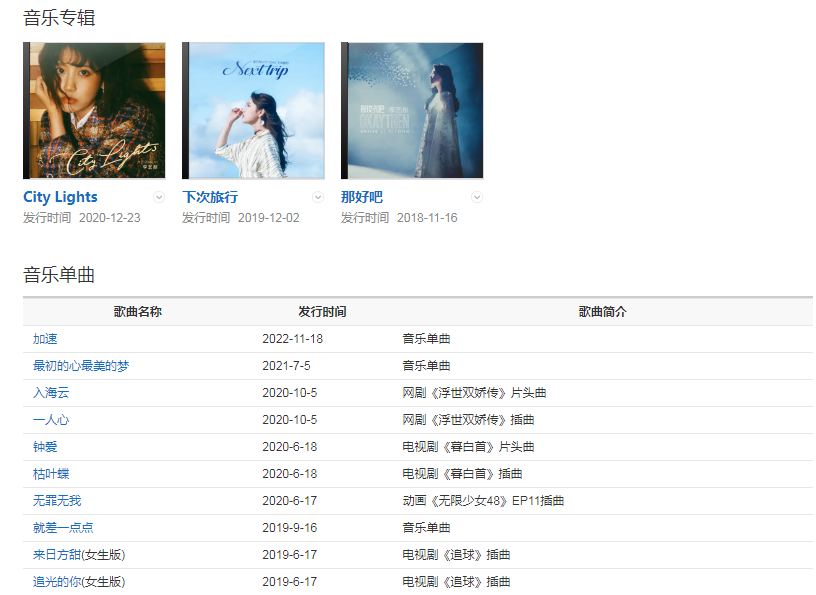
Task: Open the song link 就差一点点
Action: click(63, 528)
